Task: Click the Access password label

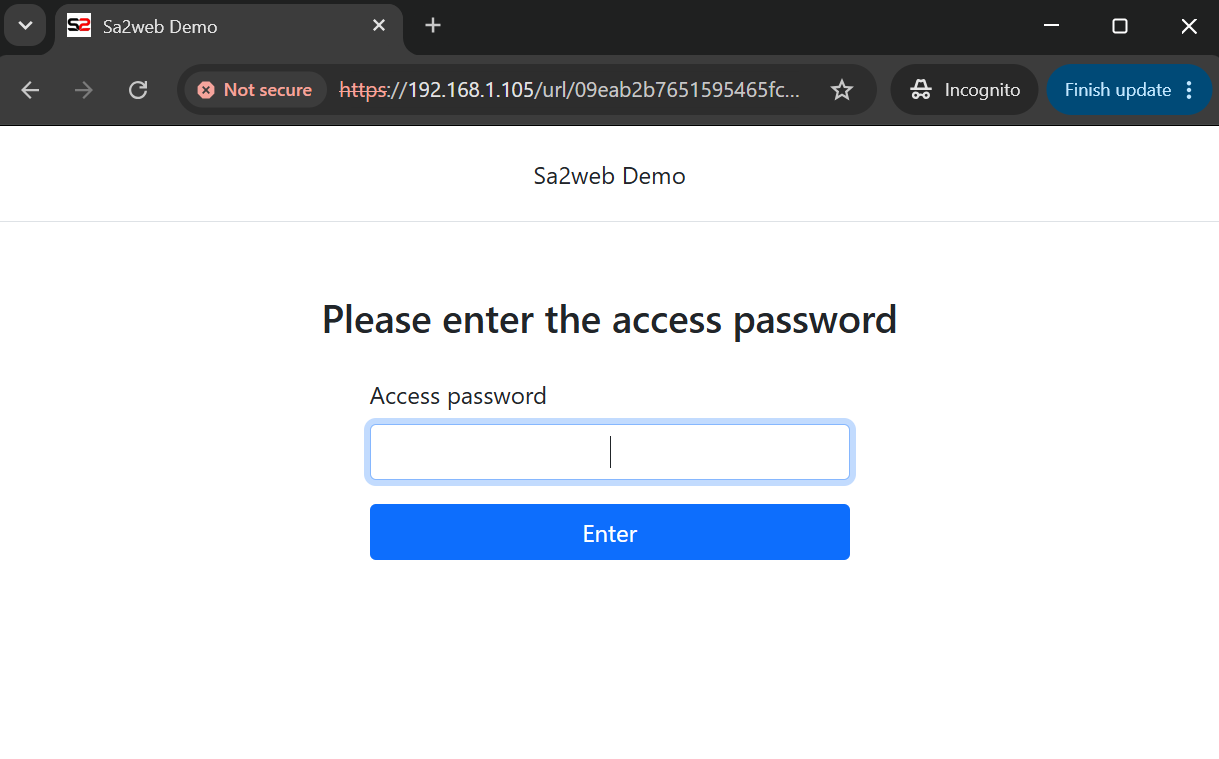Action: [458, 396]
